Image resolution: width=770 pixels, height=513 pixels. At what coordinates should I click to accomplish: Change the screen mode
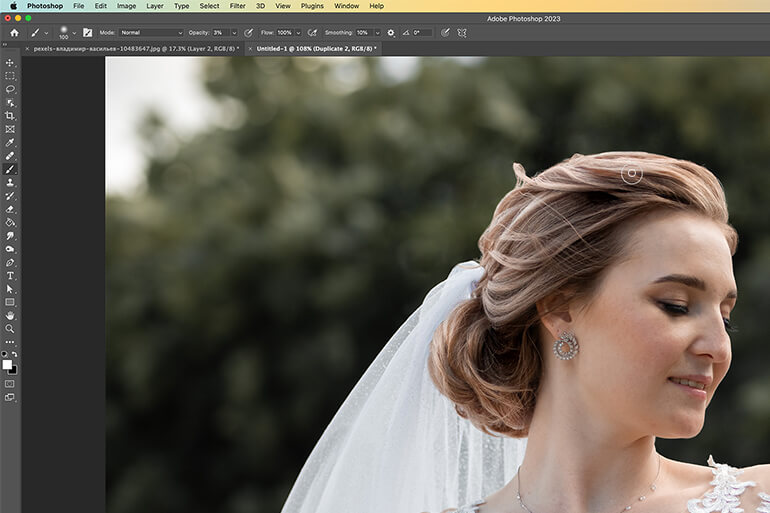coord(10,397)
